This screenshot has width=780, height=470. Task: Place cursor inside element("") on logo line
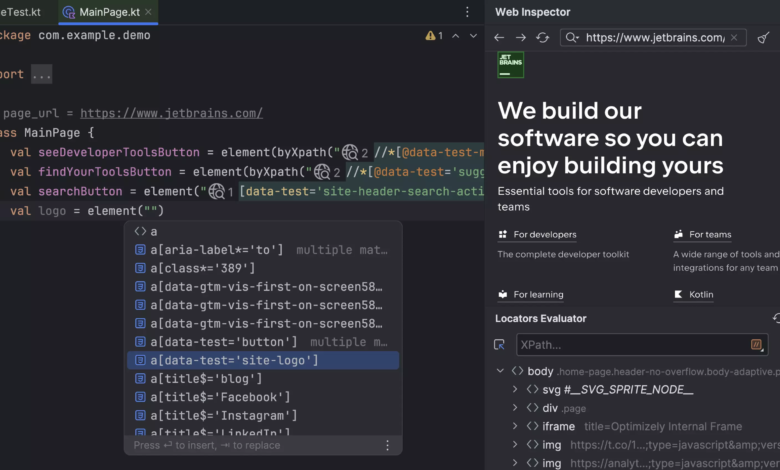(151, 211)
